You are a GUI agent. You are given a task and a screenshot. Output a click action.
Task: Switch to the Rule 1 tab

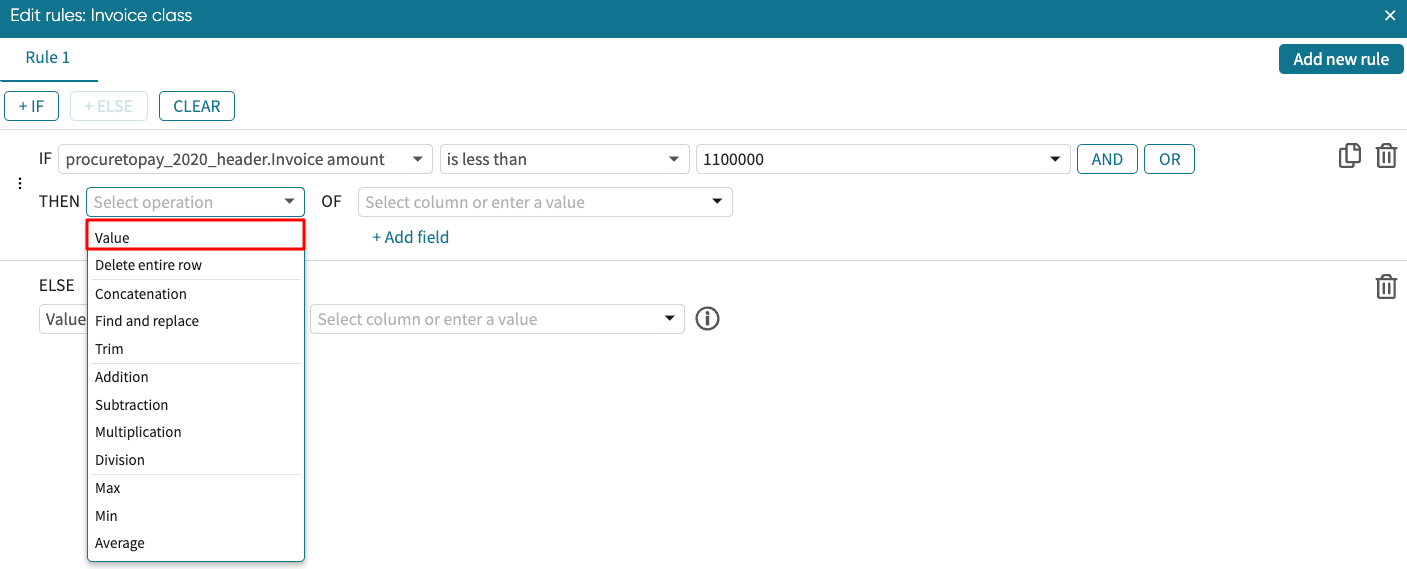(x=48, y=58)
